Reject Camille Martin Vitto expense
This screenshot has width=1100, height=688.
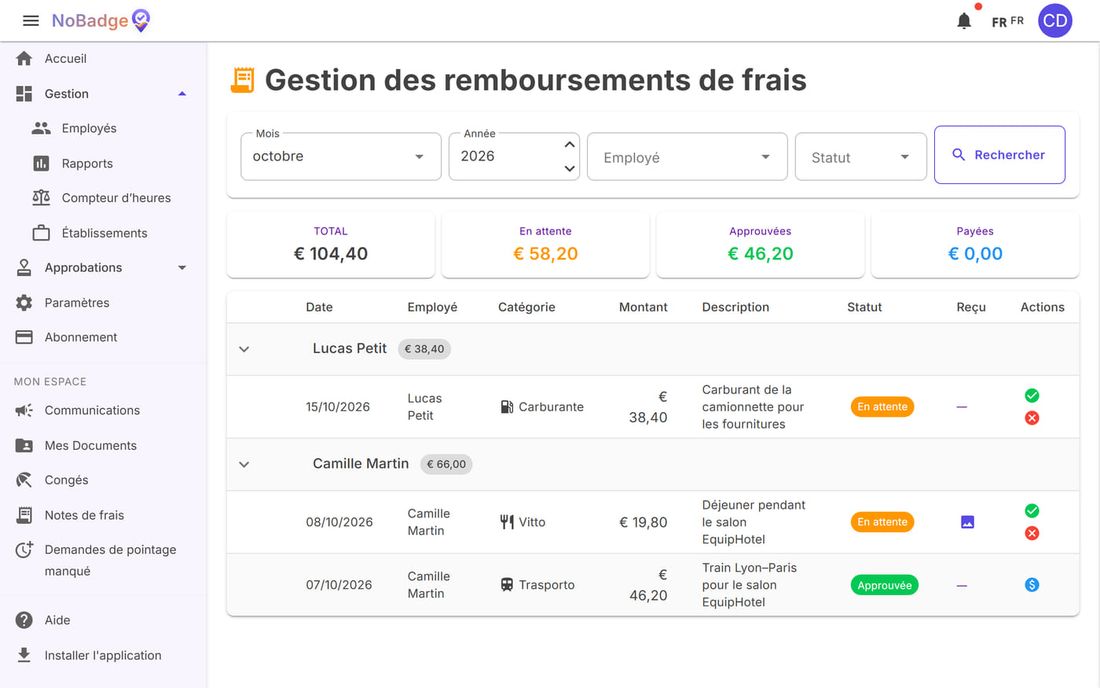(x=1031, y=533)
